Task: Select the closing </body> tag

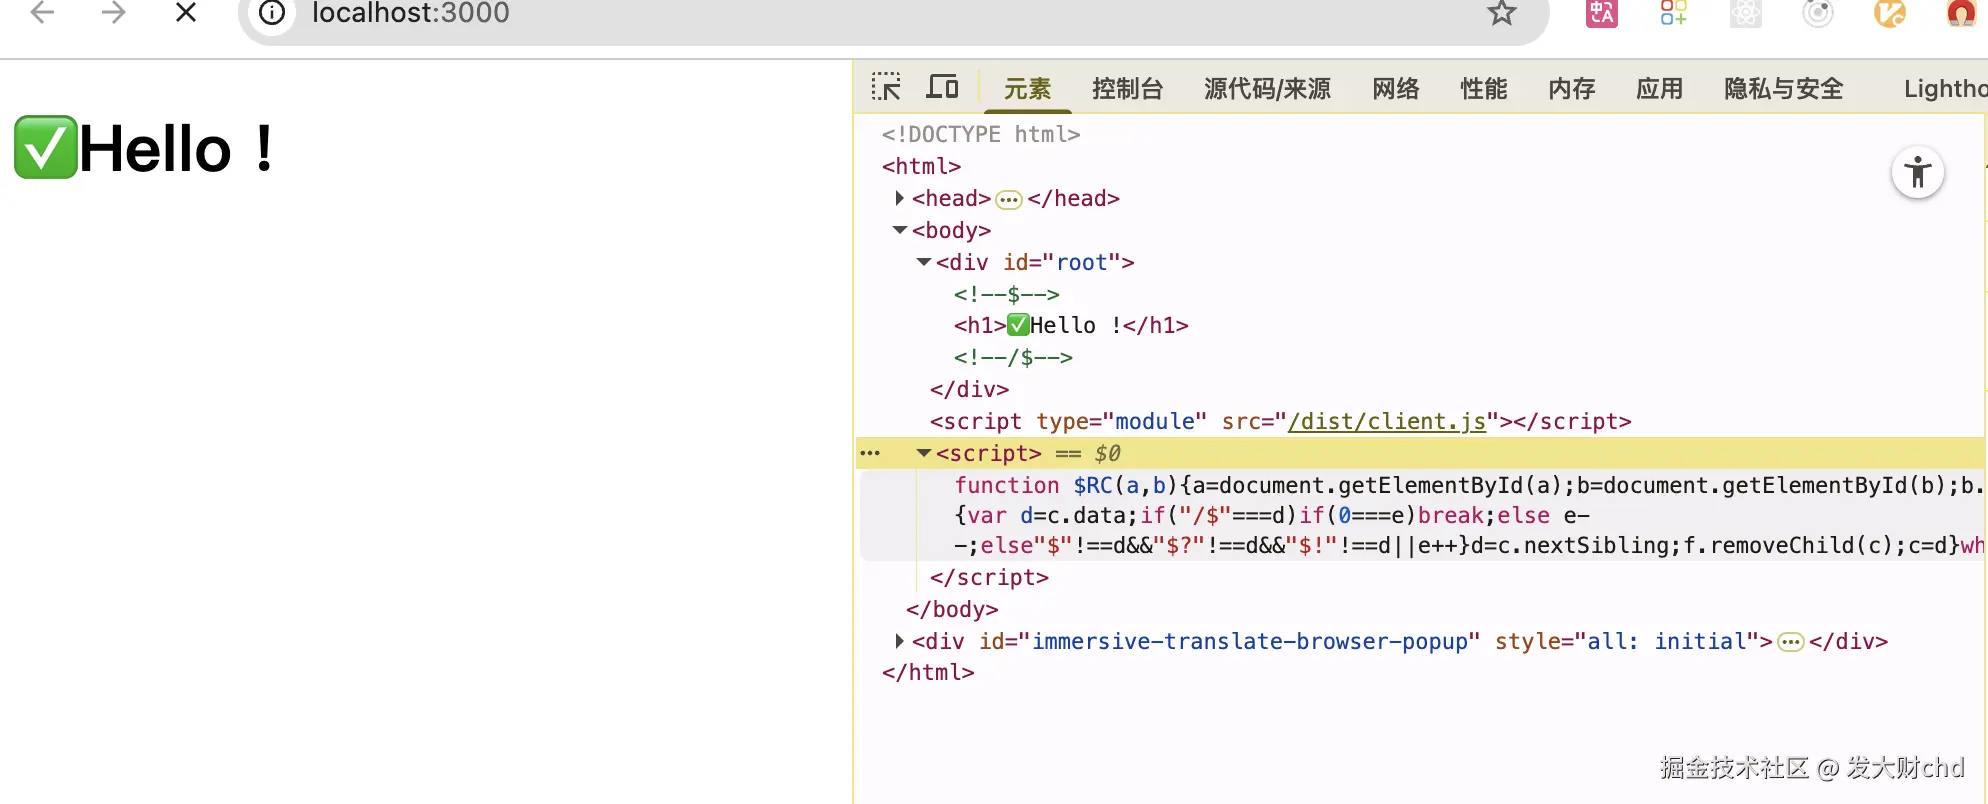Action: tap(952, 610)
